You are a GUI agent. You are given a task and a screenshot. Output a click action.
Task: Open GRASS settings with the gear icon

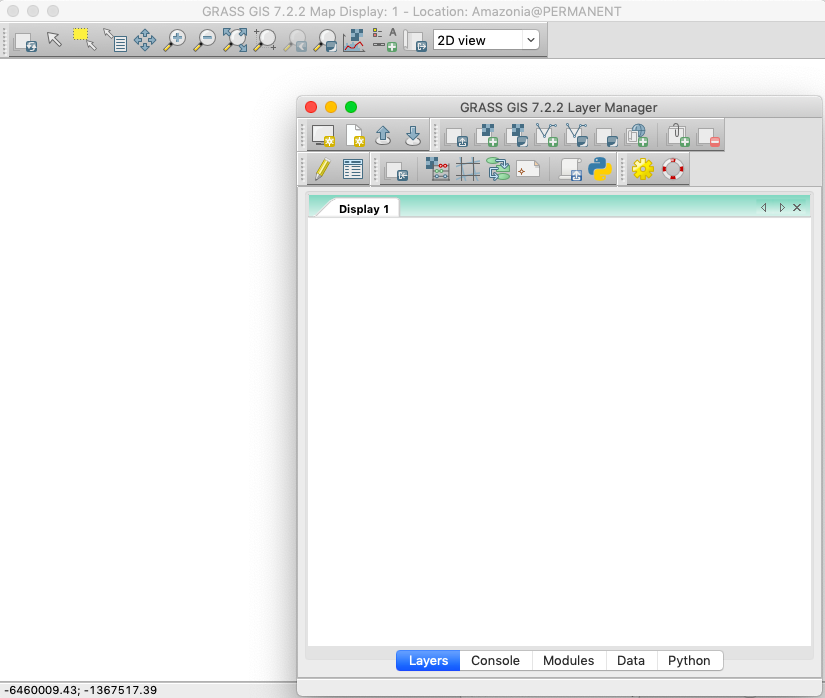642,169
